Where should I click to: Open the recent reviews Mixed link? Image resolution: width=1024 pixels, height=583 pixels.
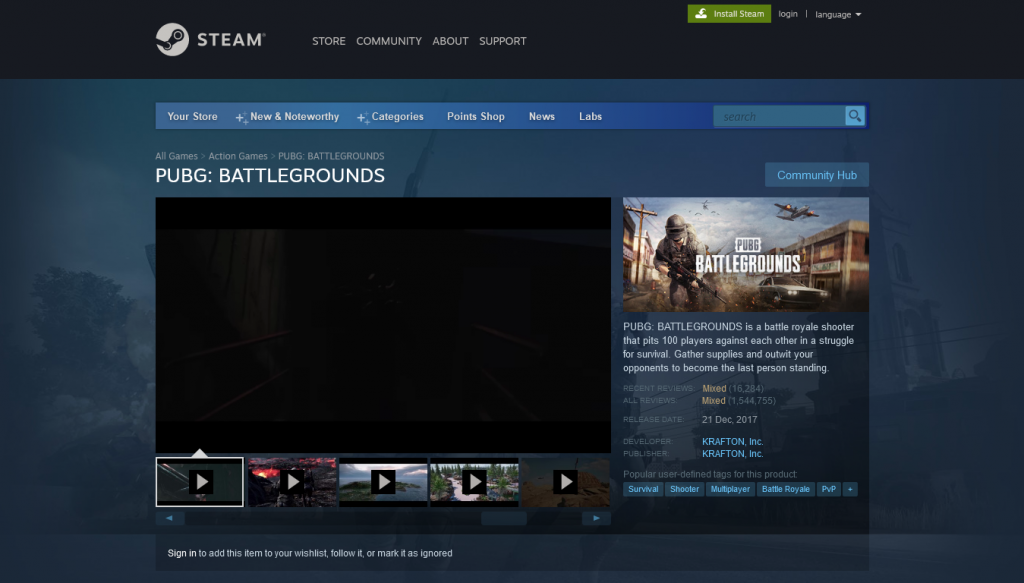point(714,388)
